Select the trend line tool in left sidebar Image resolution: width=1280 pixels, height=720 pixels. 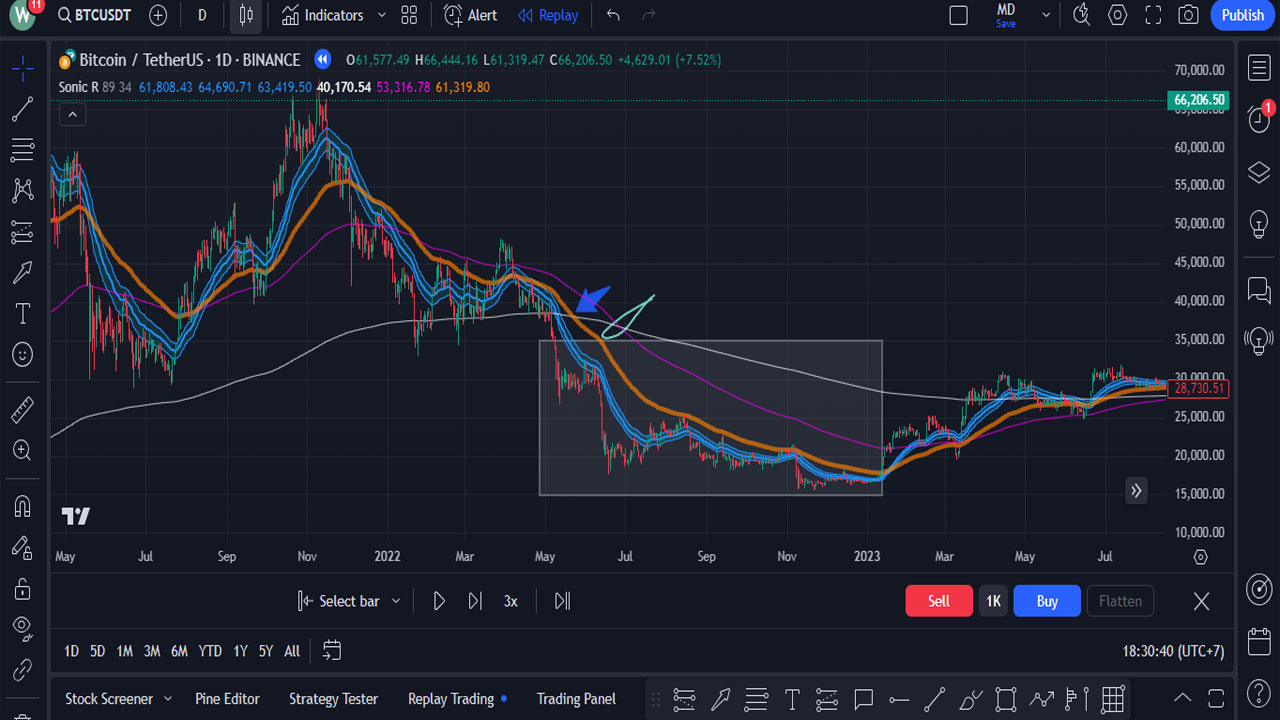(x=23, y=109)
